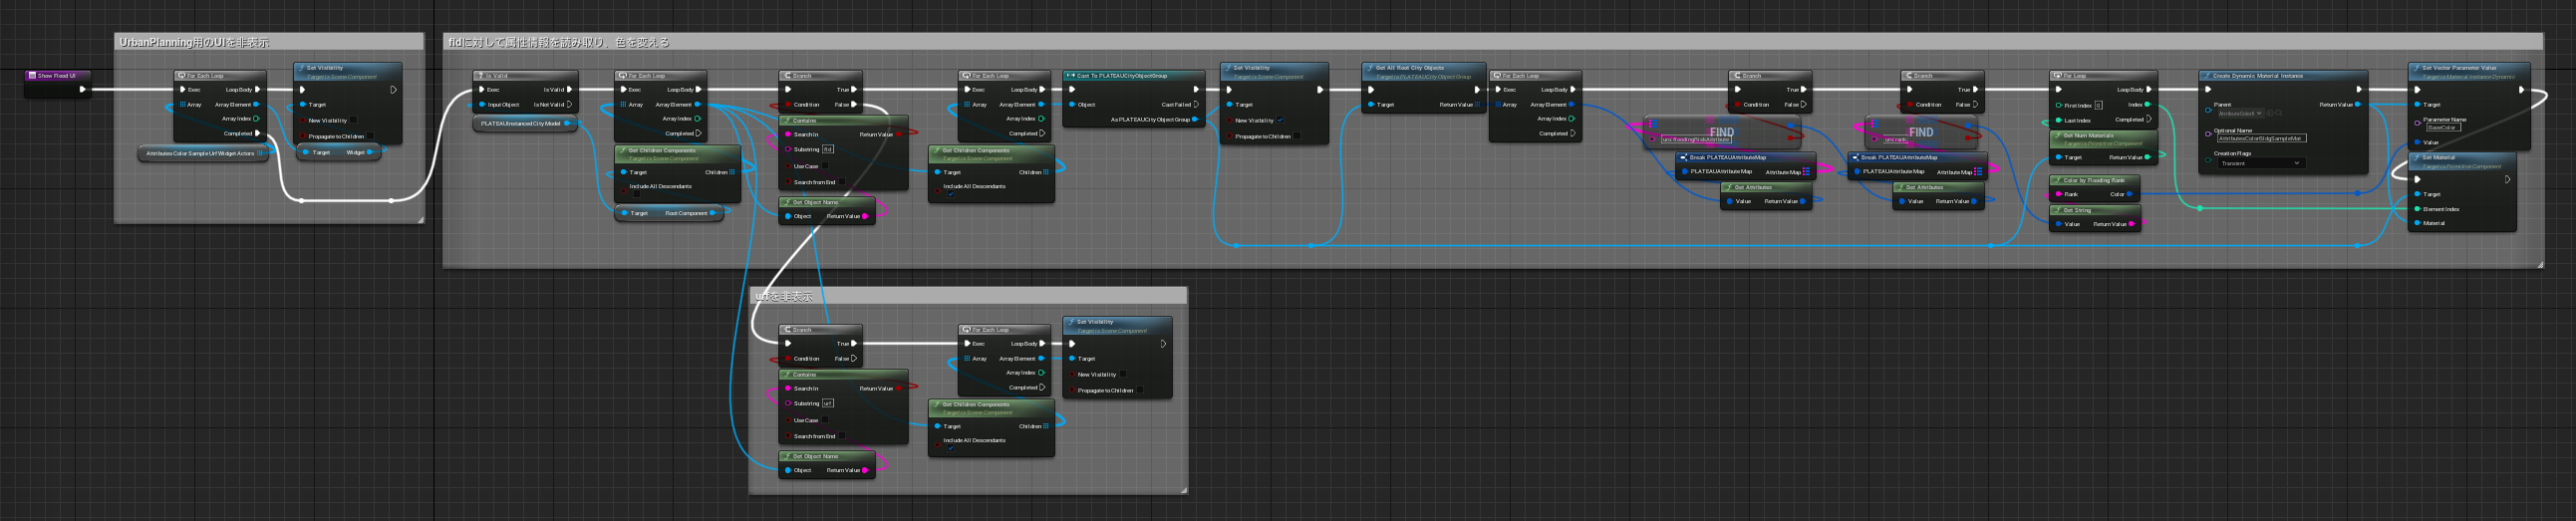This screenshot has width=2576, height=521.
Task: Select the Create Dynamic Material Instance node title
Action: pyautogui.click(x=2256, y=75)
